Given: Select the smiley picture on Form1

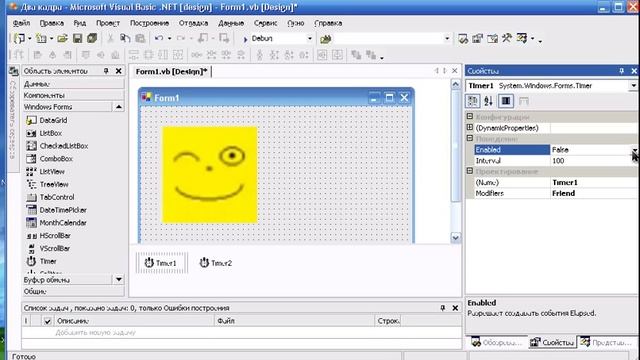Looking at the screenshot, I should (210, 175).
